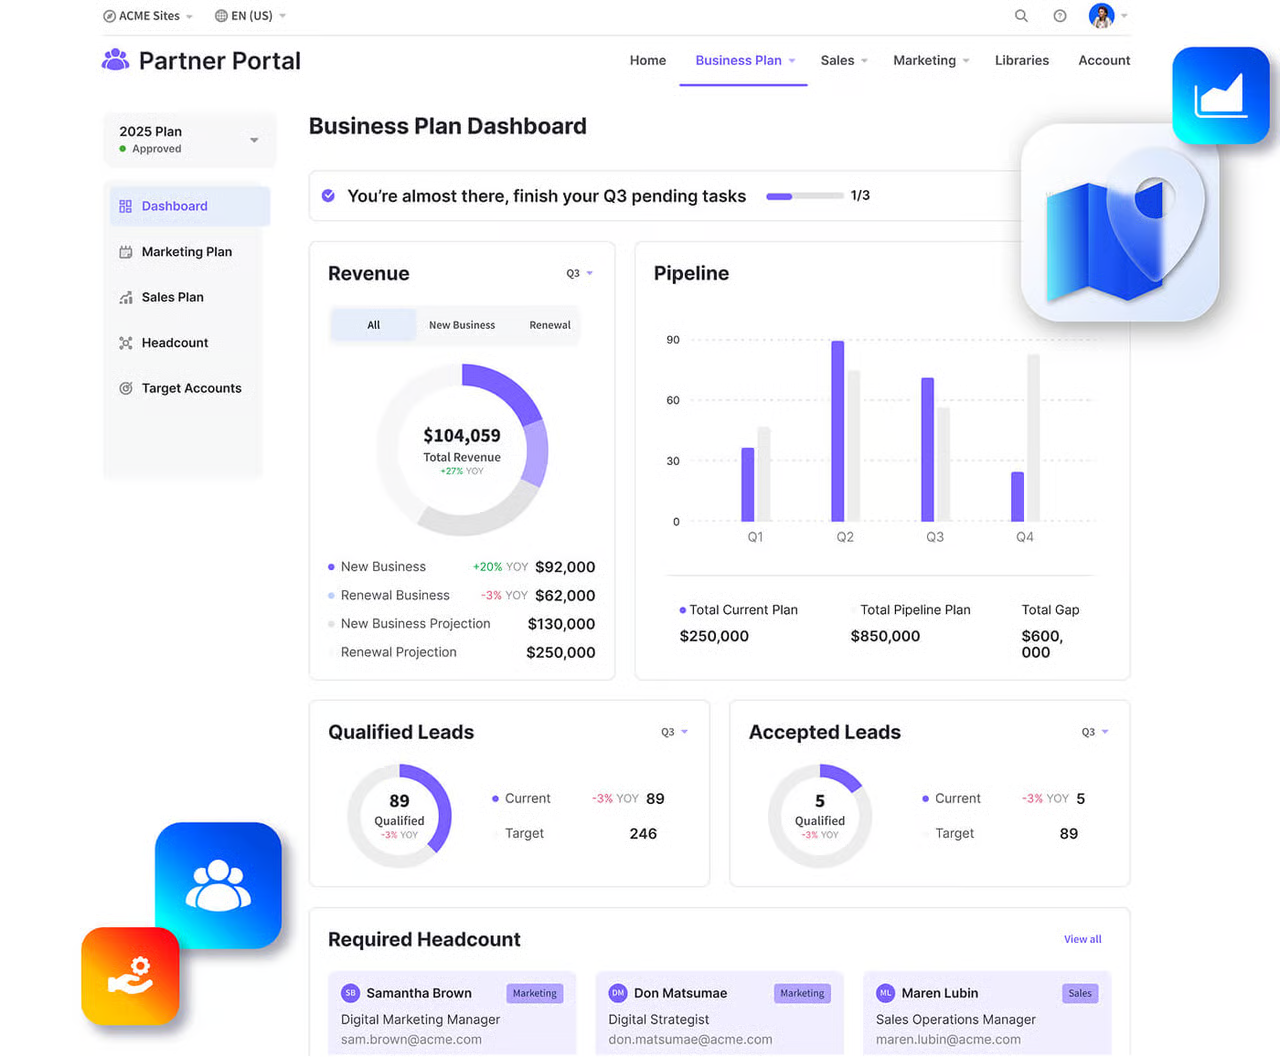
Task: Click View all in Required Headcount
Action: point(1082,939)
